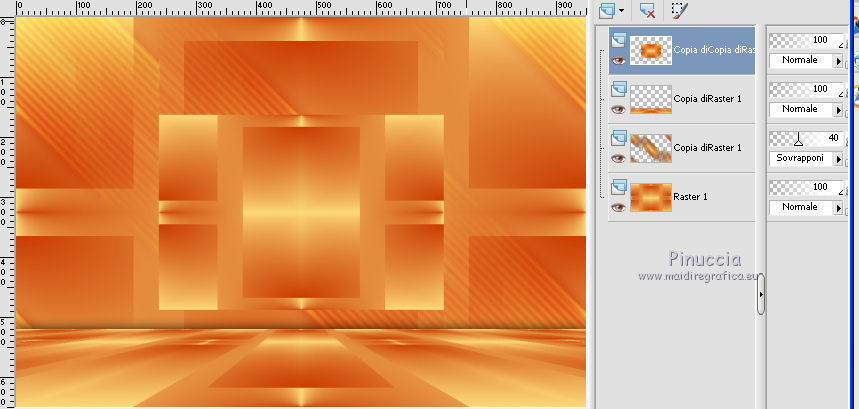
Task: Select 'Copia diRaster 1' layer with Normale blend
Action: pos(707,99)
